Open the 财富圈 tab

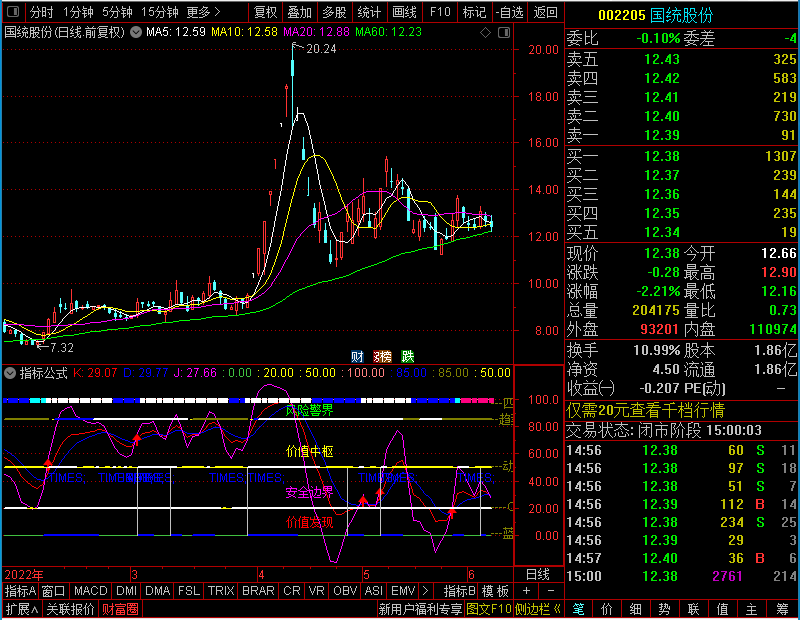[120, 609]
